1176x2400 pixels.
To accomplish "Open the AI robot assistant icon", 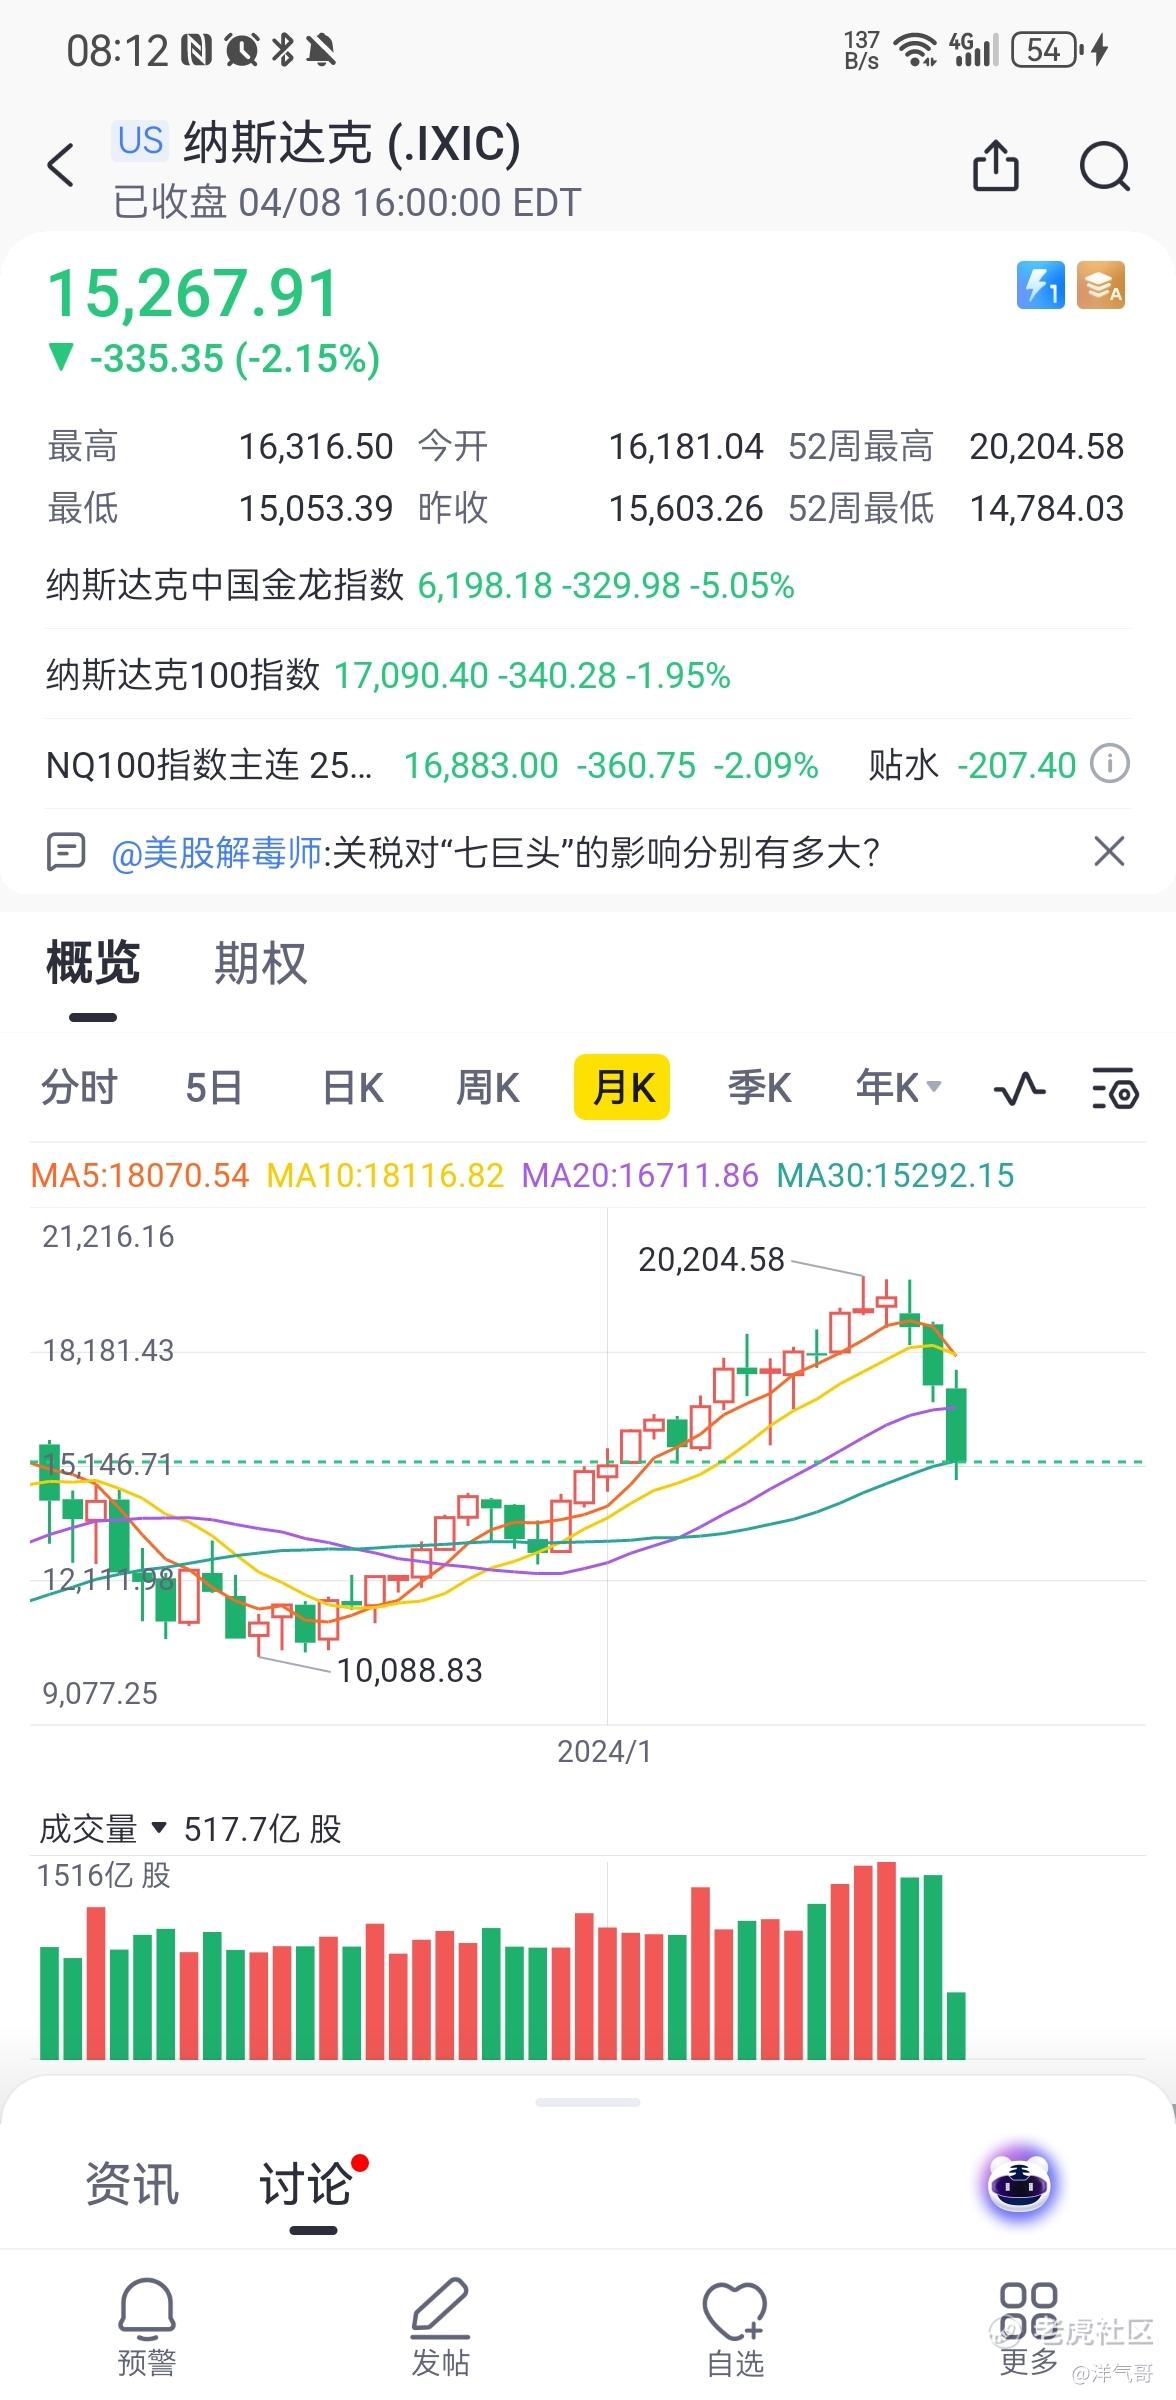I will point(1019,2183).
